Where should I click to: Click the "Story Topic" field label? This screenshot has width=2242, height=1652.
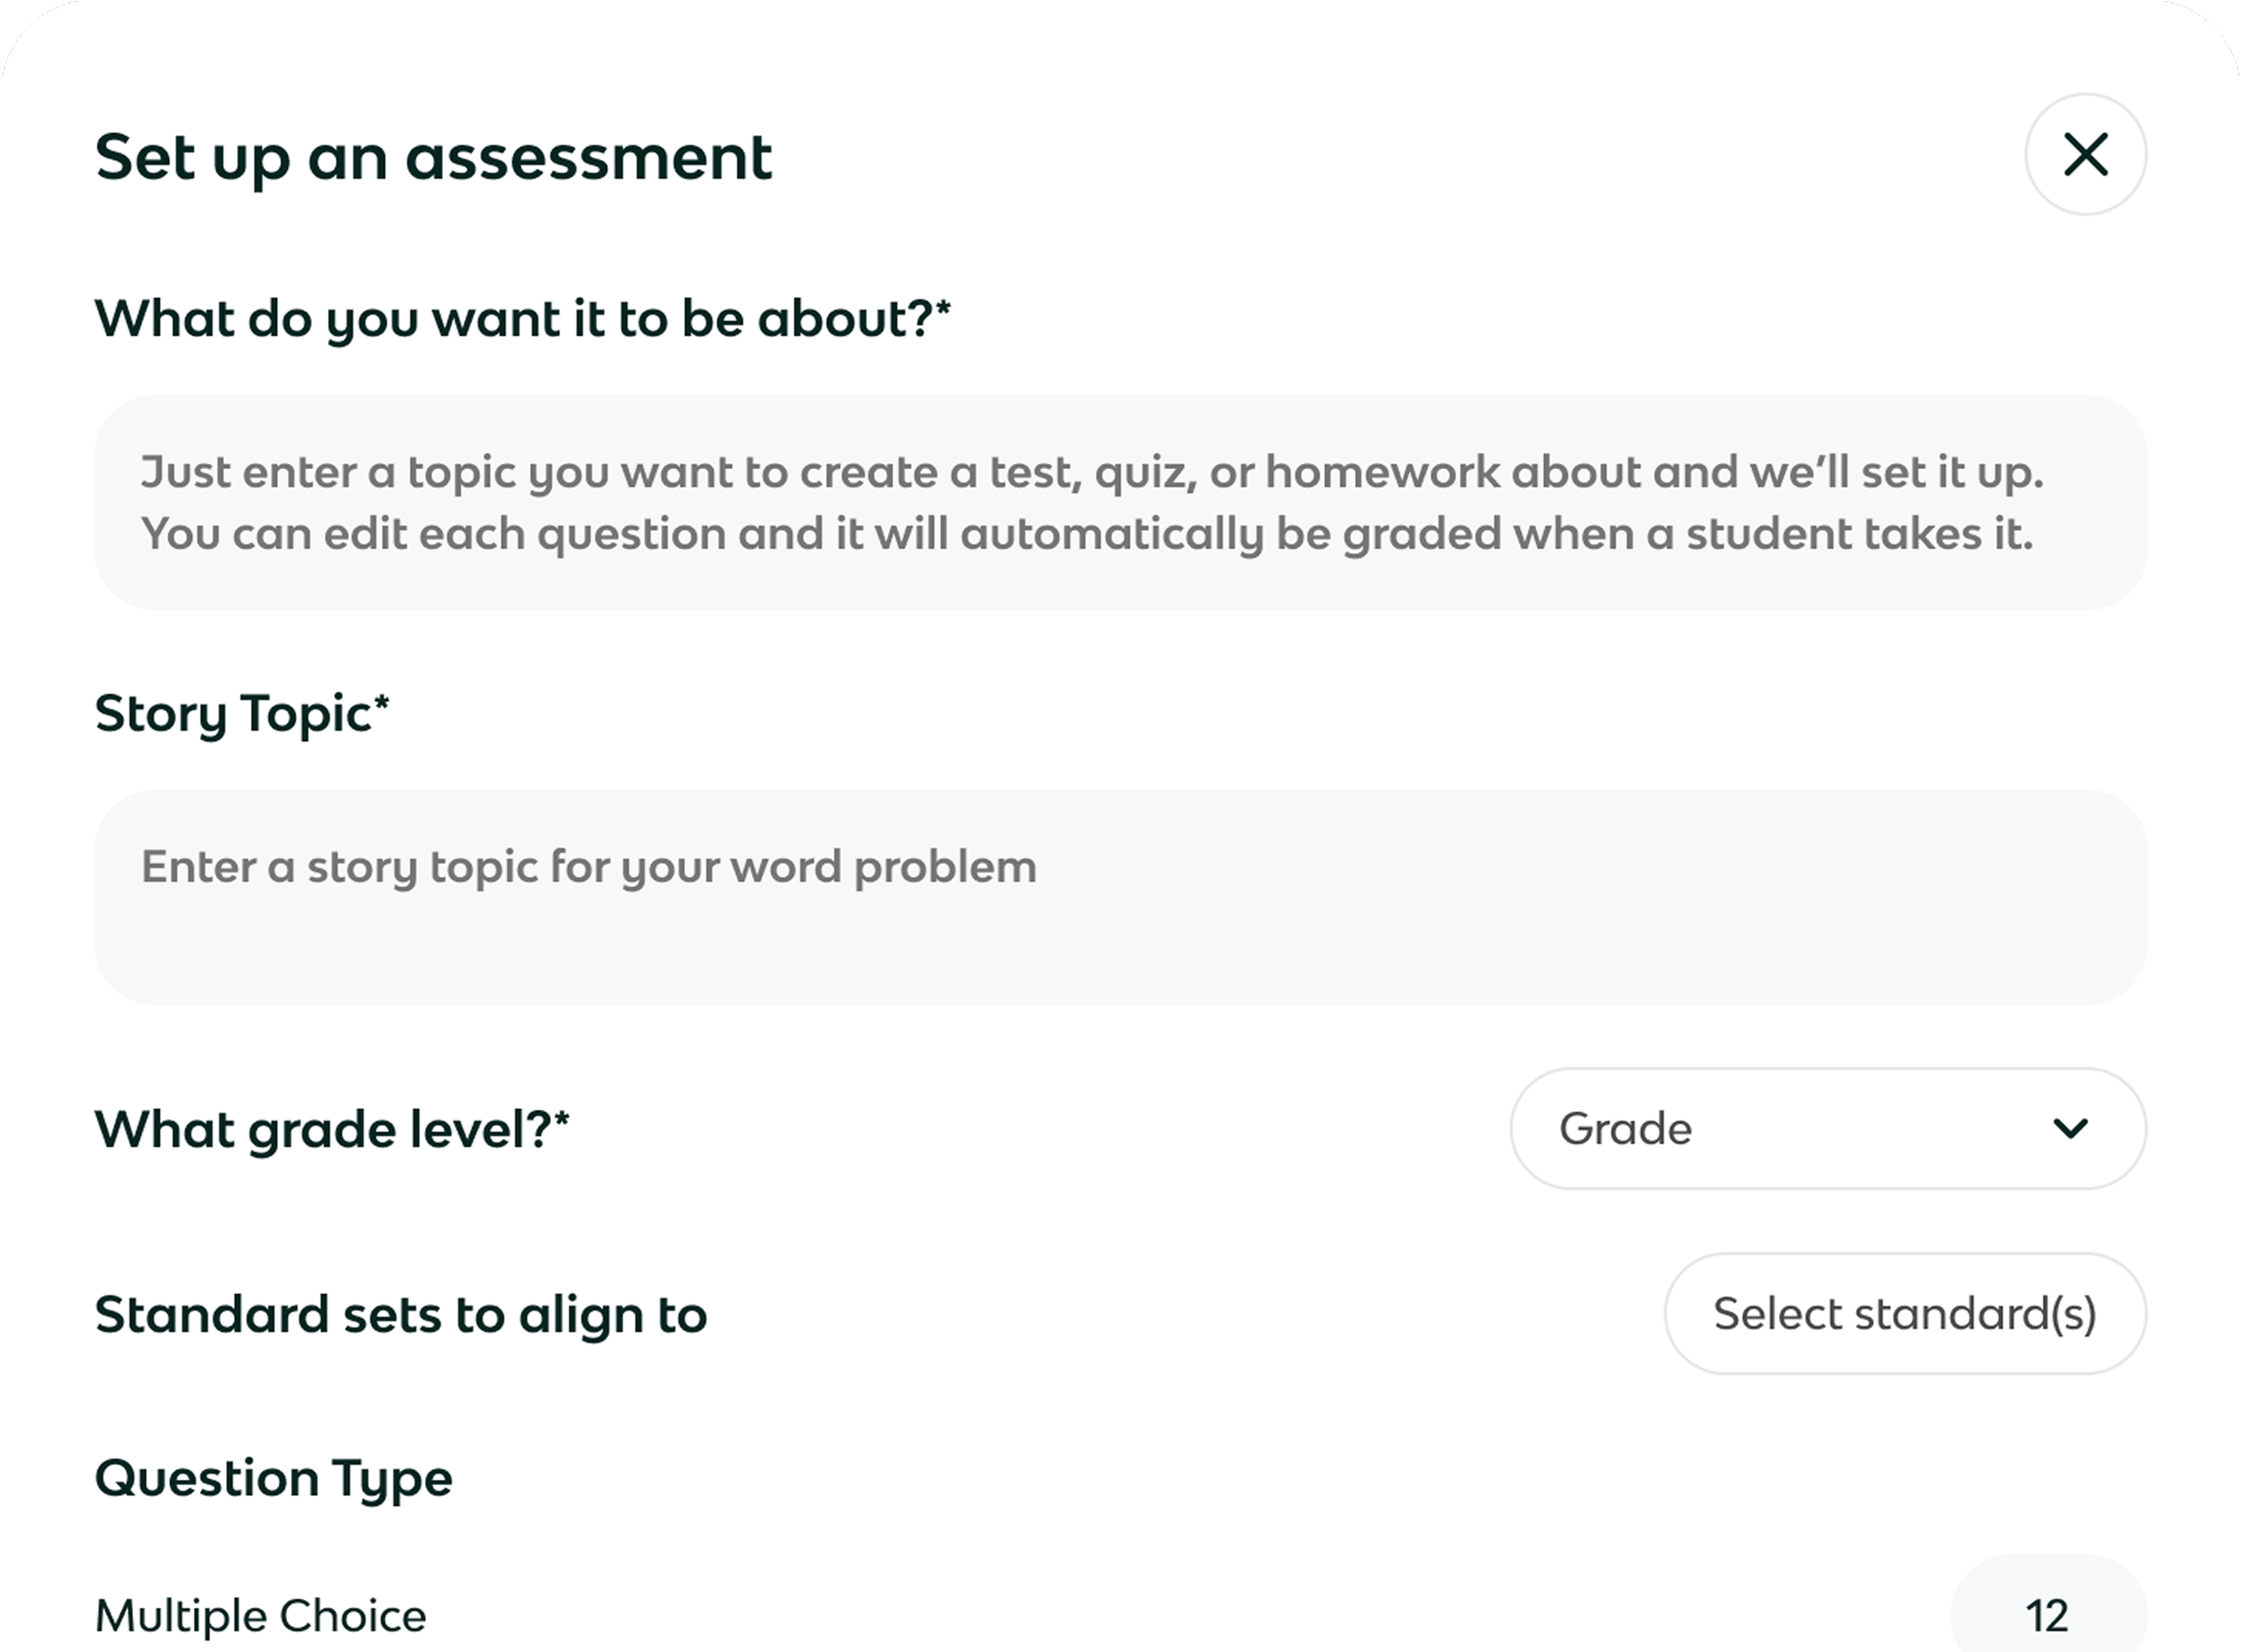[233, 714]
